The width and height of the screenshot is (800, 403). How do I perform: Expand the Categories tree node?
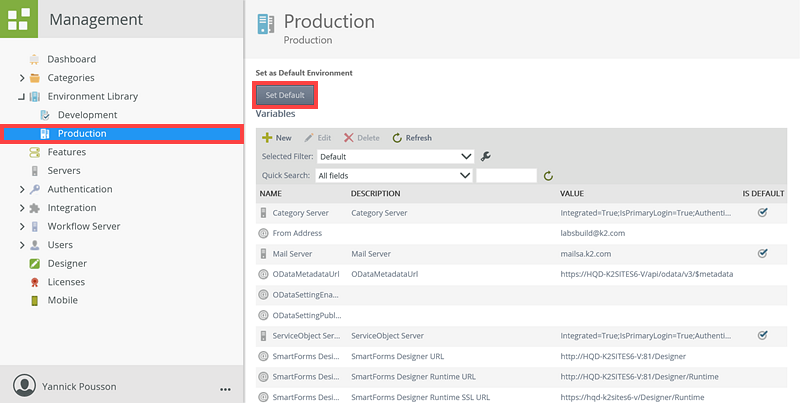(22, 78)
